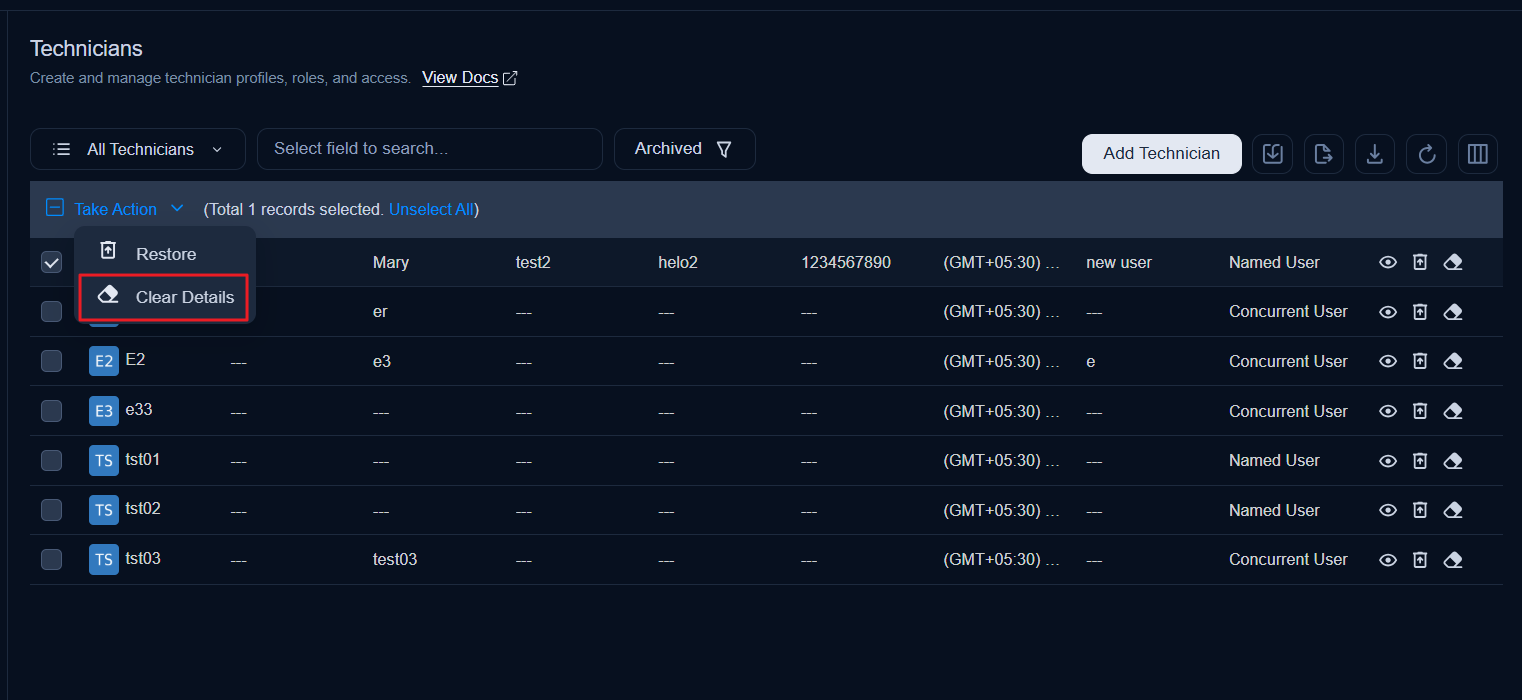Click the "new user" cell

1119,262
